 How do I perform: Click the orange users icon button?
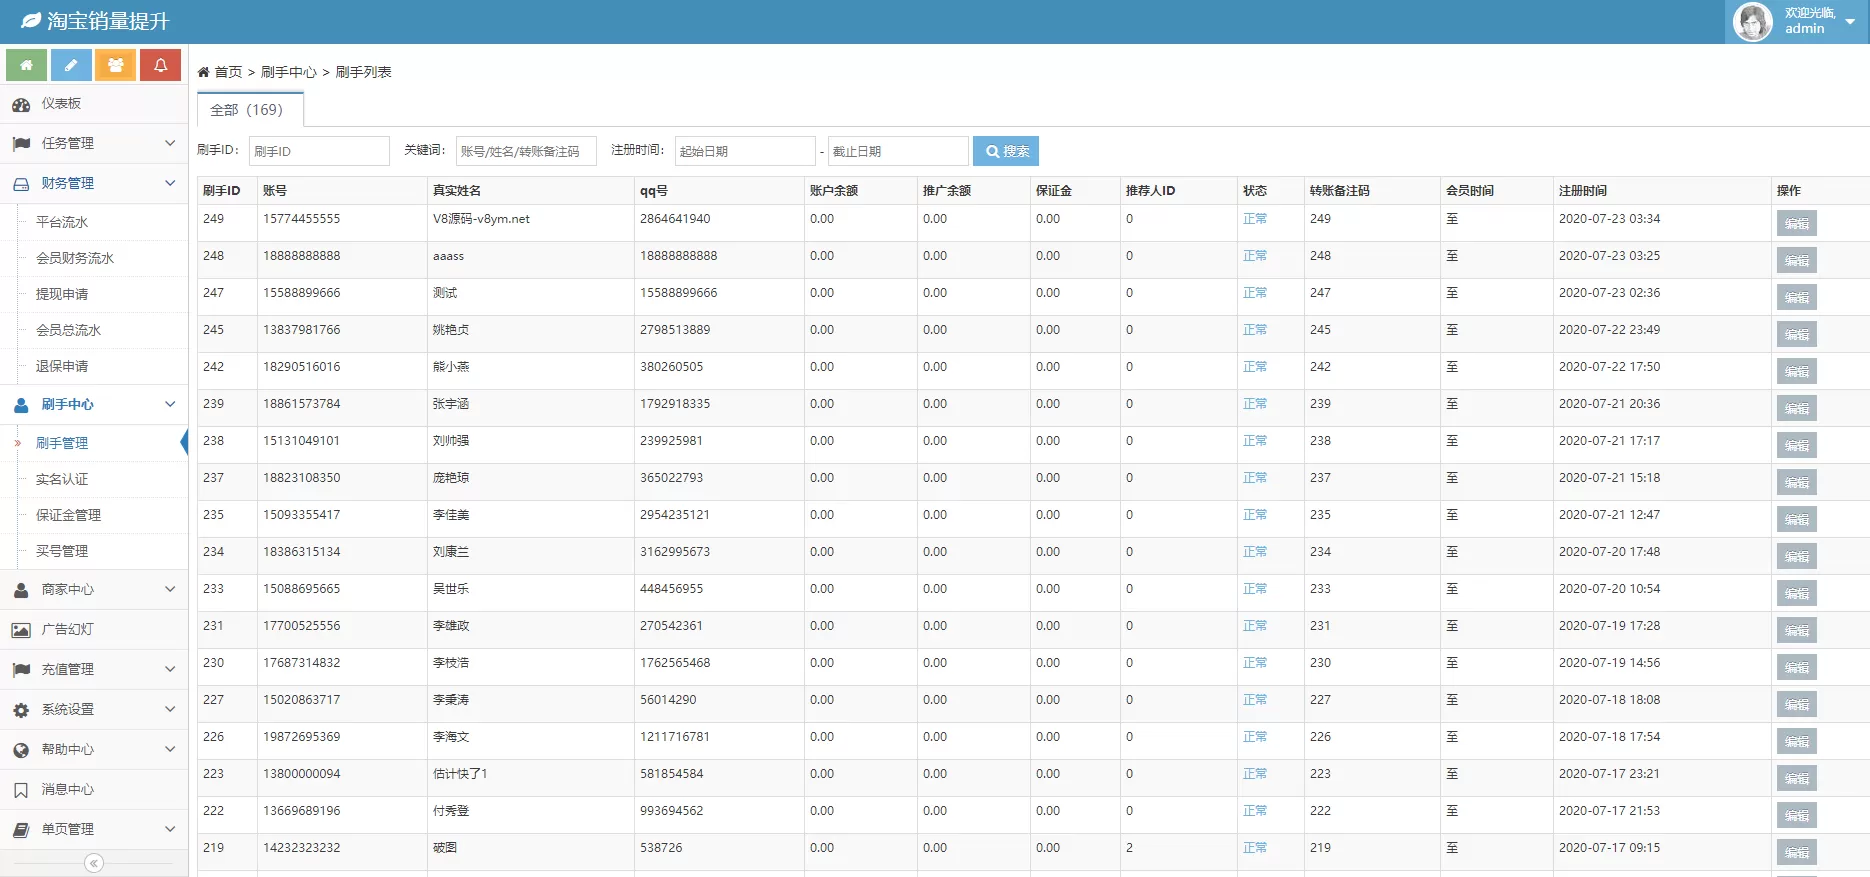116,65
